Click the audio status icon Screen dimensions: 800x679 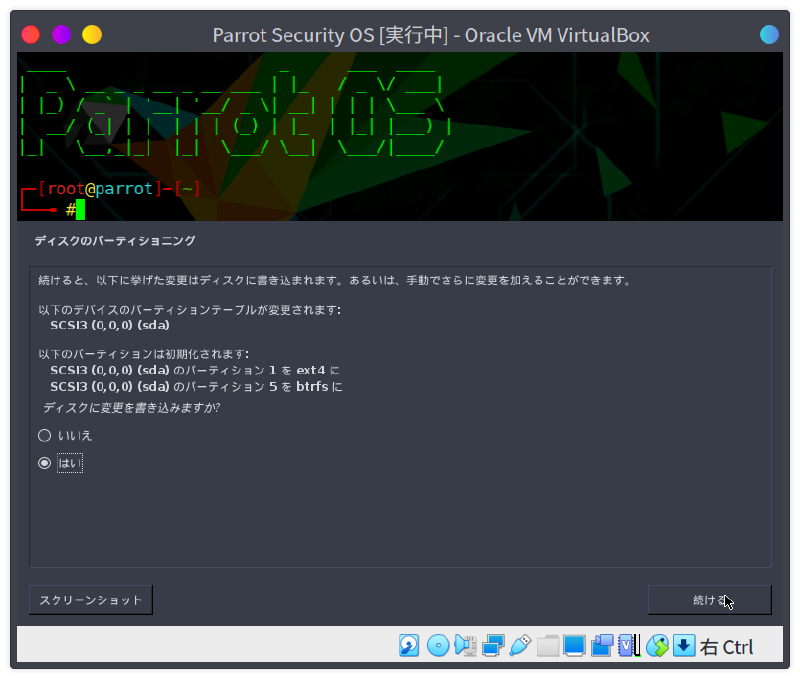pos(465,645)
